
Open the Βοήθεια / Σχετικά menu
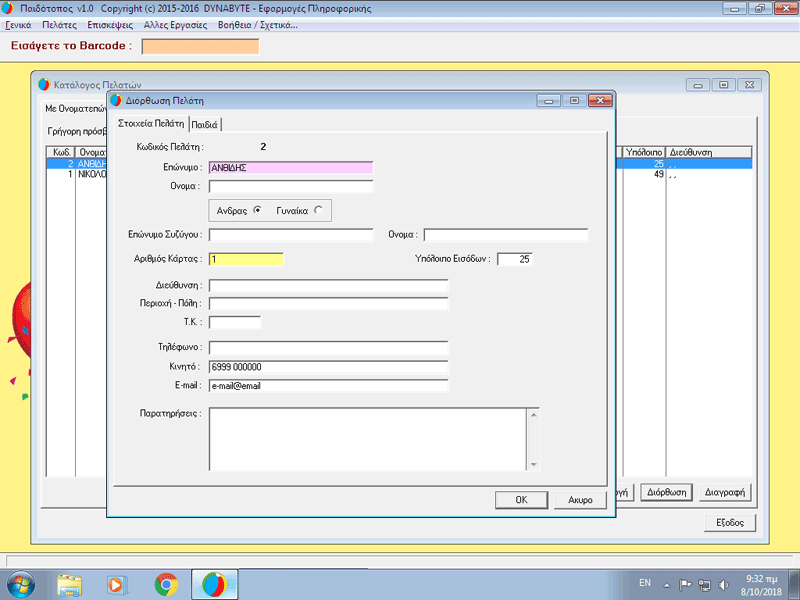[x=257, y=25]
